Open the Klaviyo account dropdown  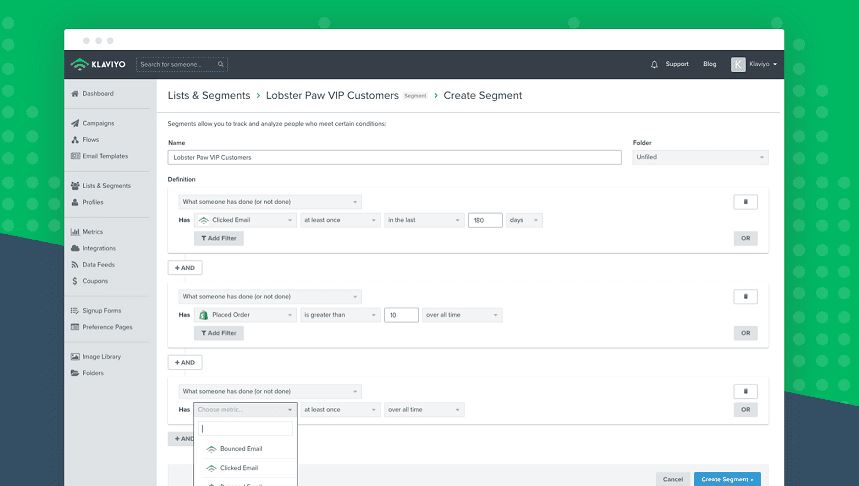763,64
